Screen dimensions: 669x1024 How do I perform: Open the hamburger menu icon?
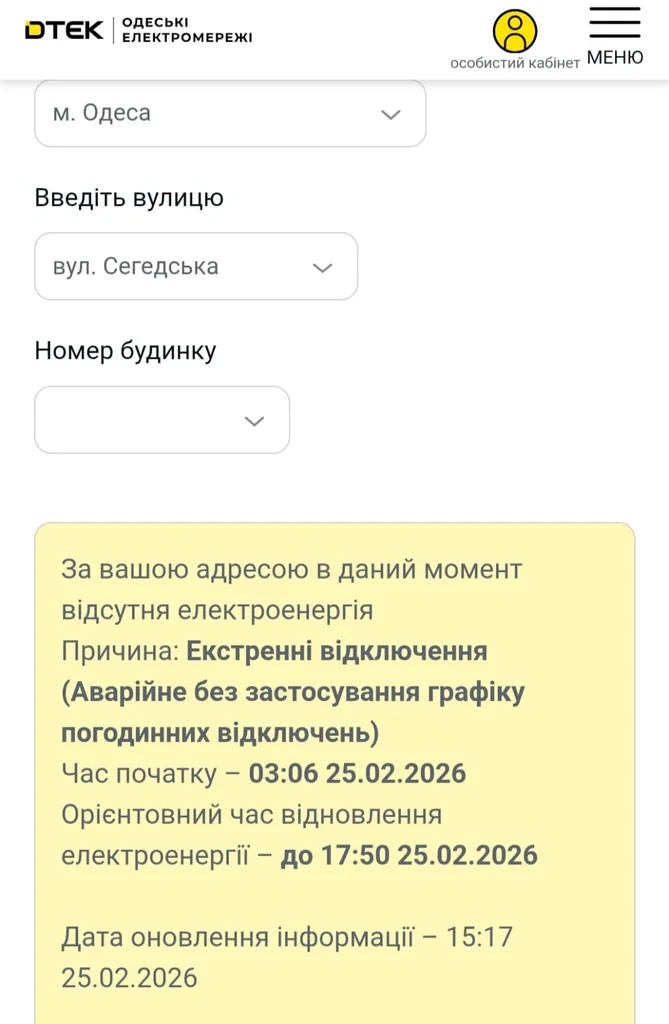[615, 22]
